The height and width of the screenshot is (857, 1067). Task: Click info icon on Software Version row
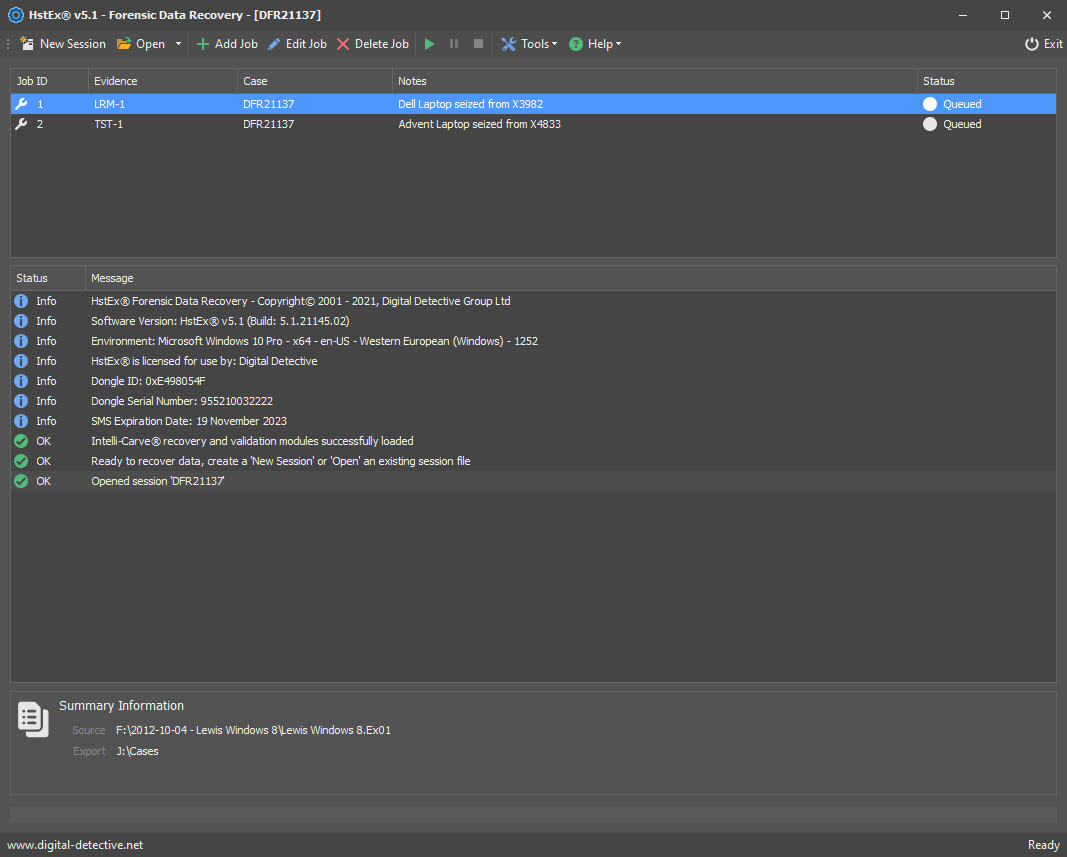pyautogui.click(x=21, y=321)
